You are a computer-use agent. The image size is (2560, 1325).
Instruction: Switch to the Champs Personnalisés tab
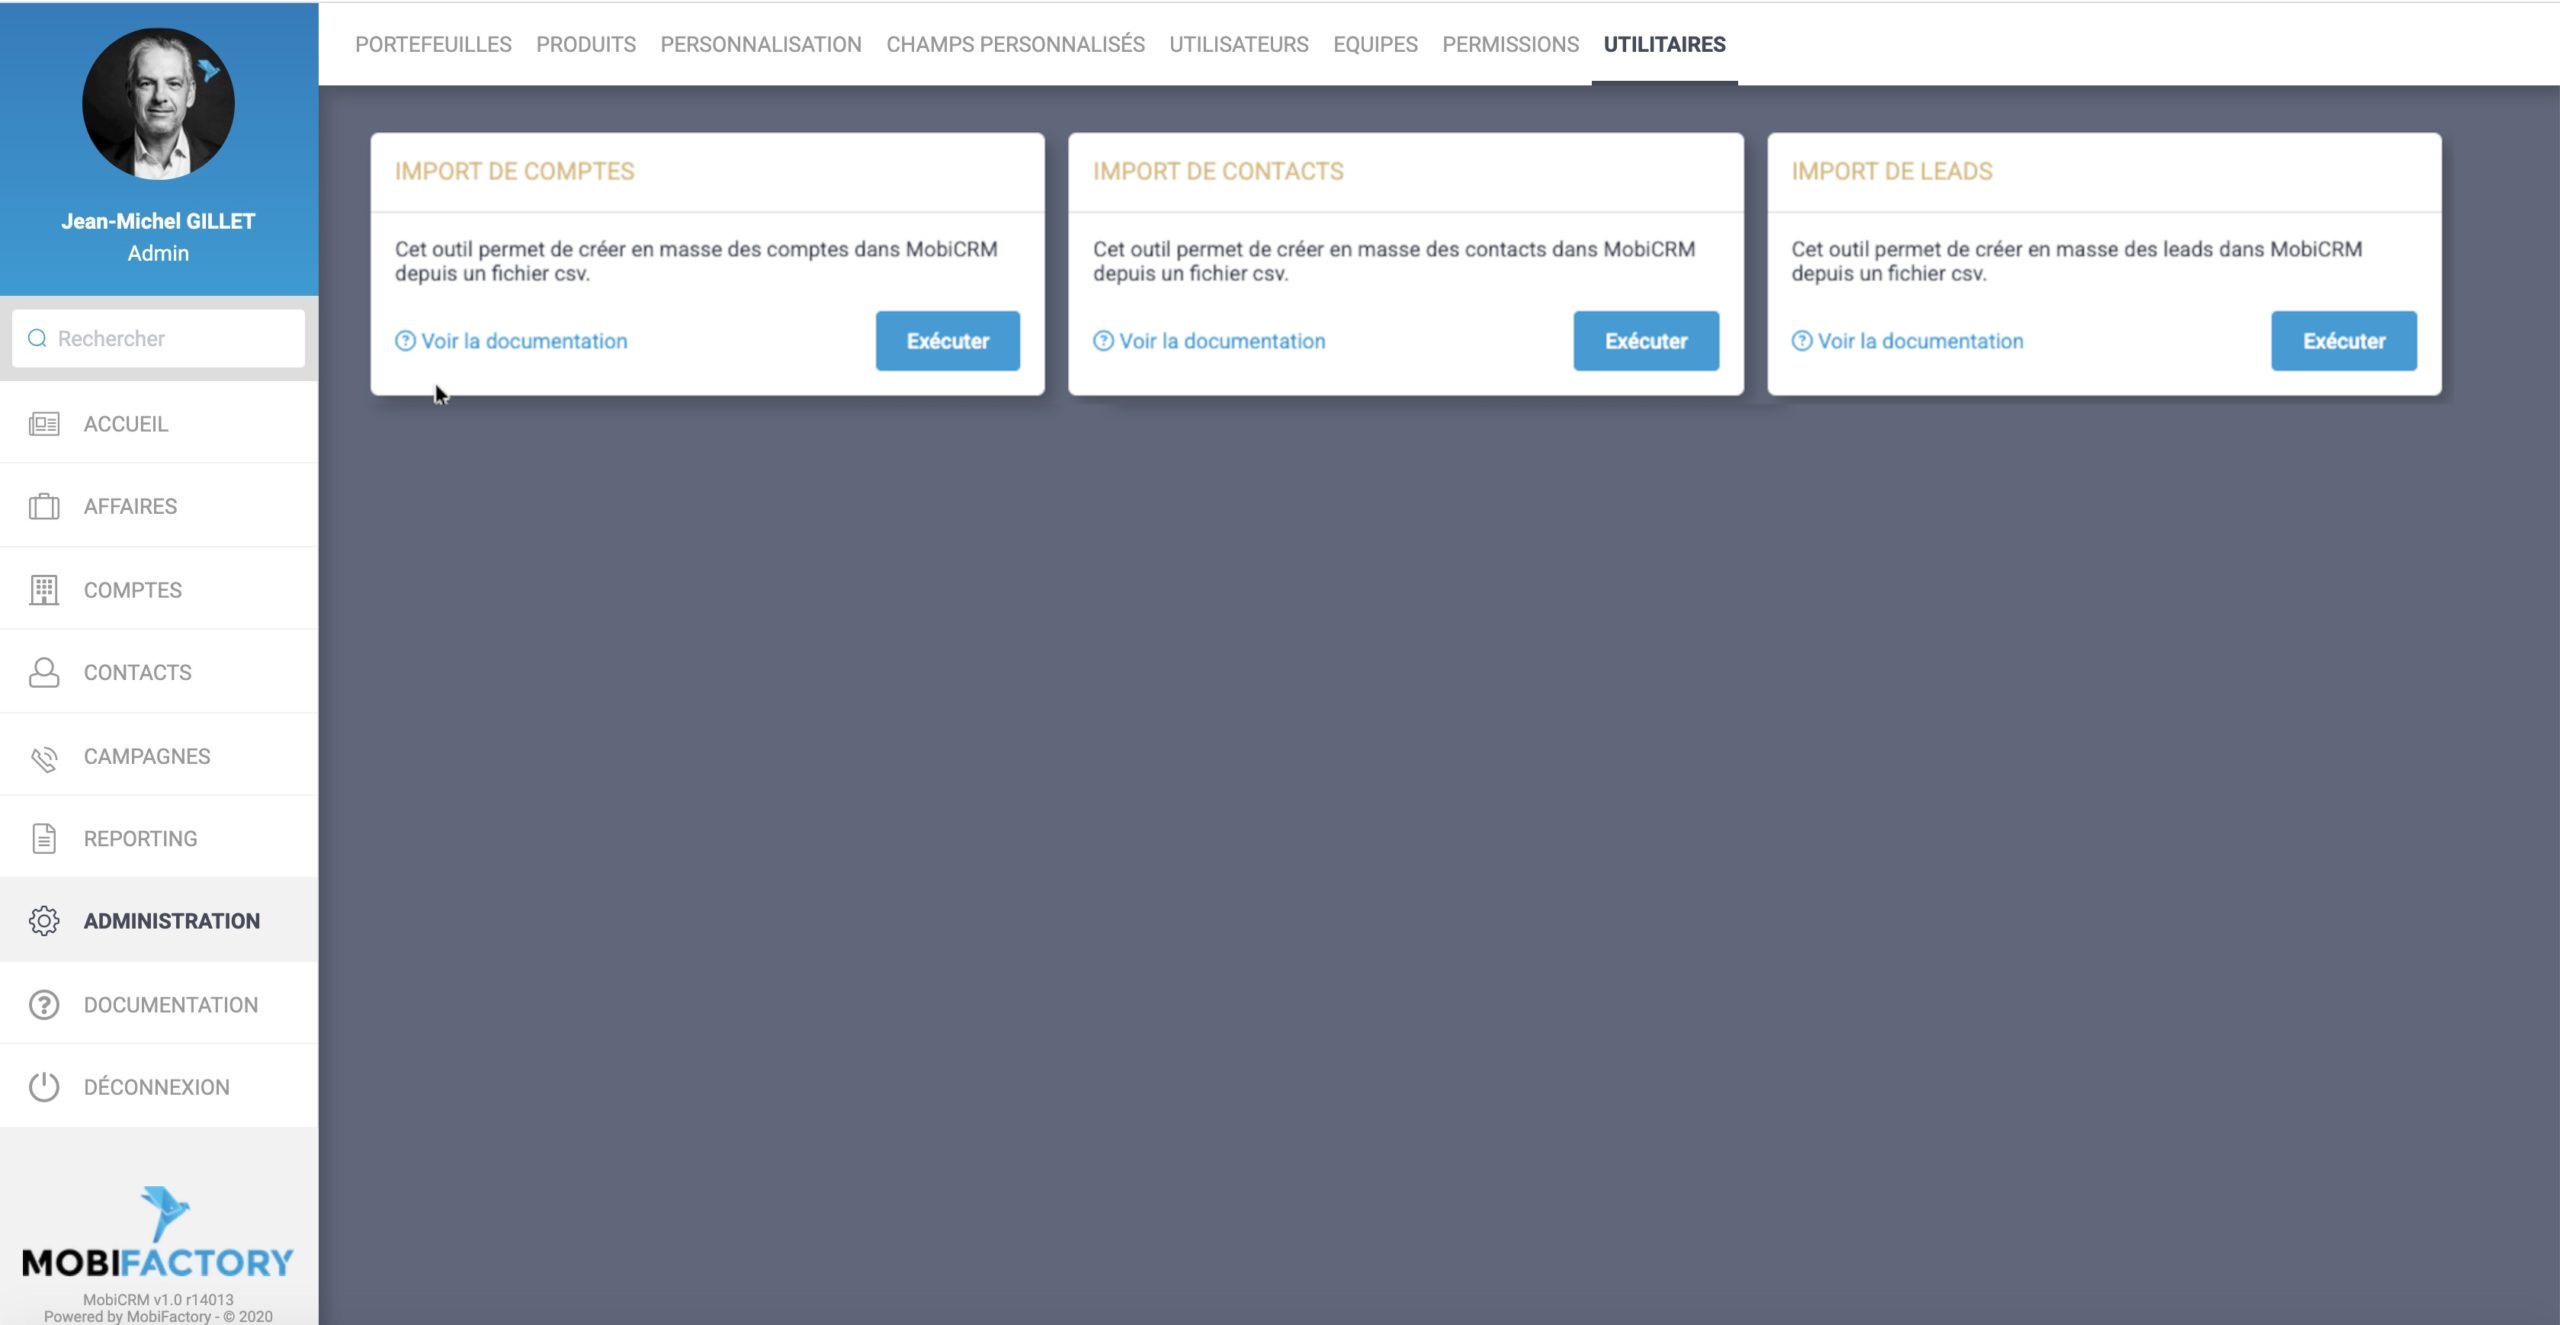click(1015, 44)
